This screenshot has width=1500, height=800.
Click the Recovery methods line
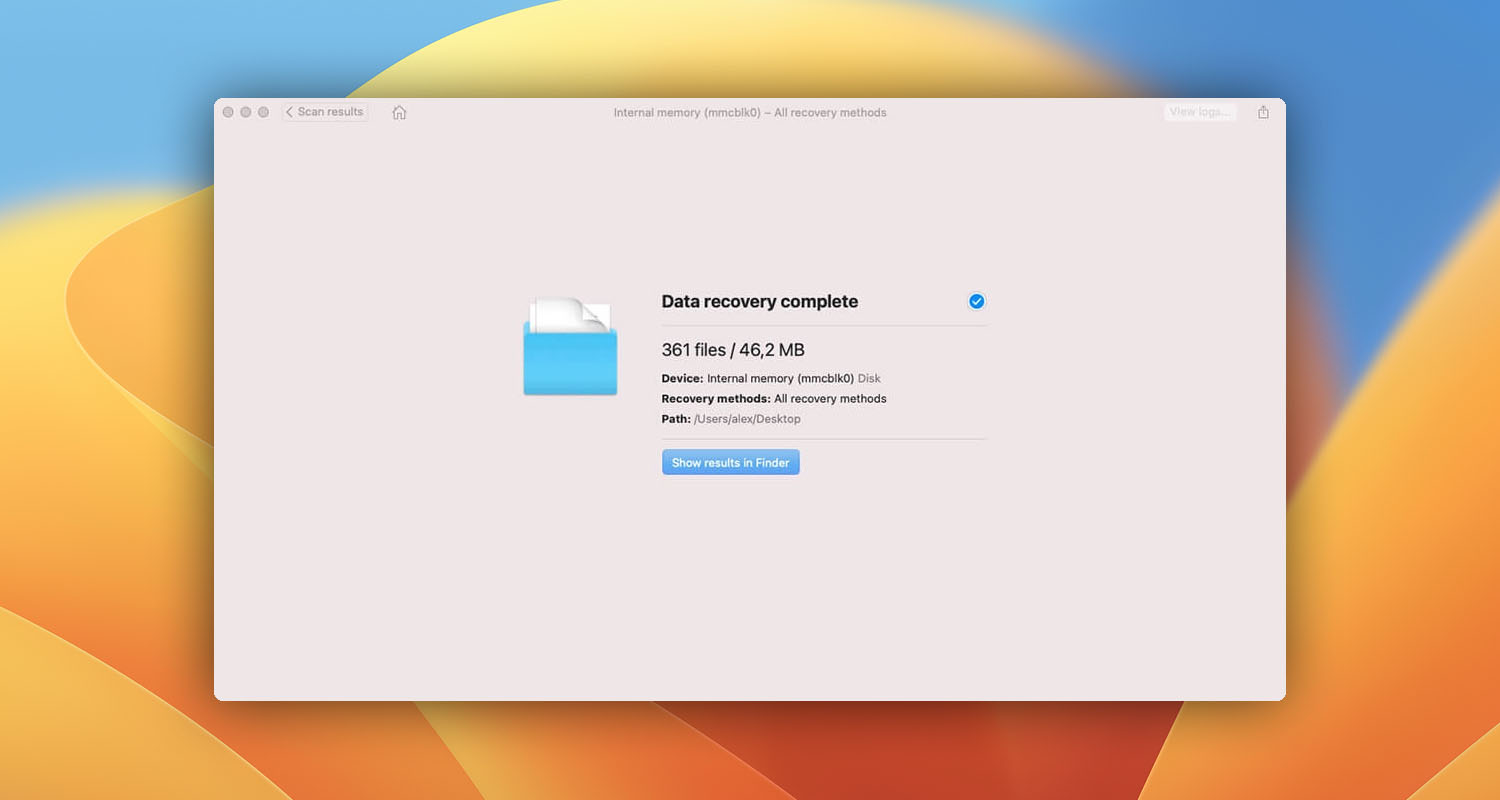[774, 399]
